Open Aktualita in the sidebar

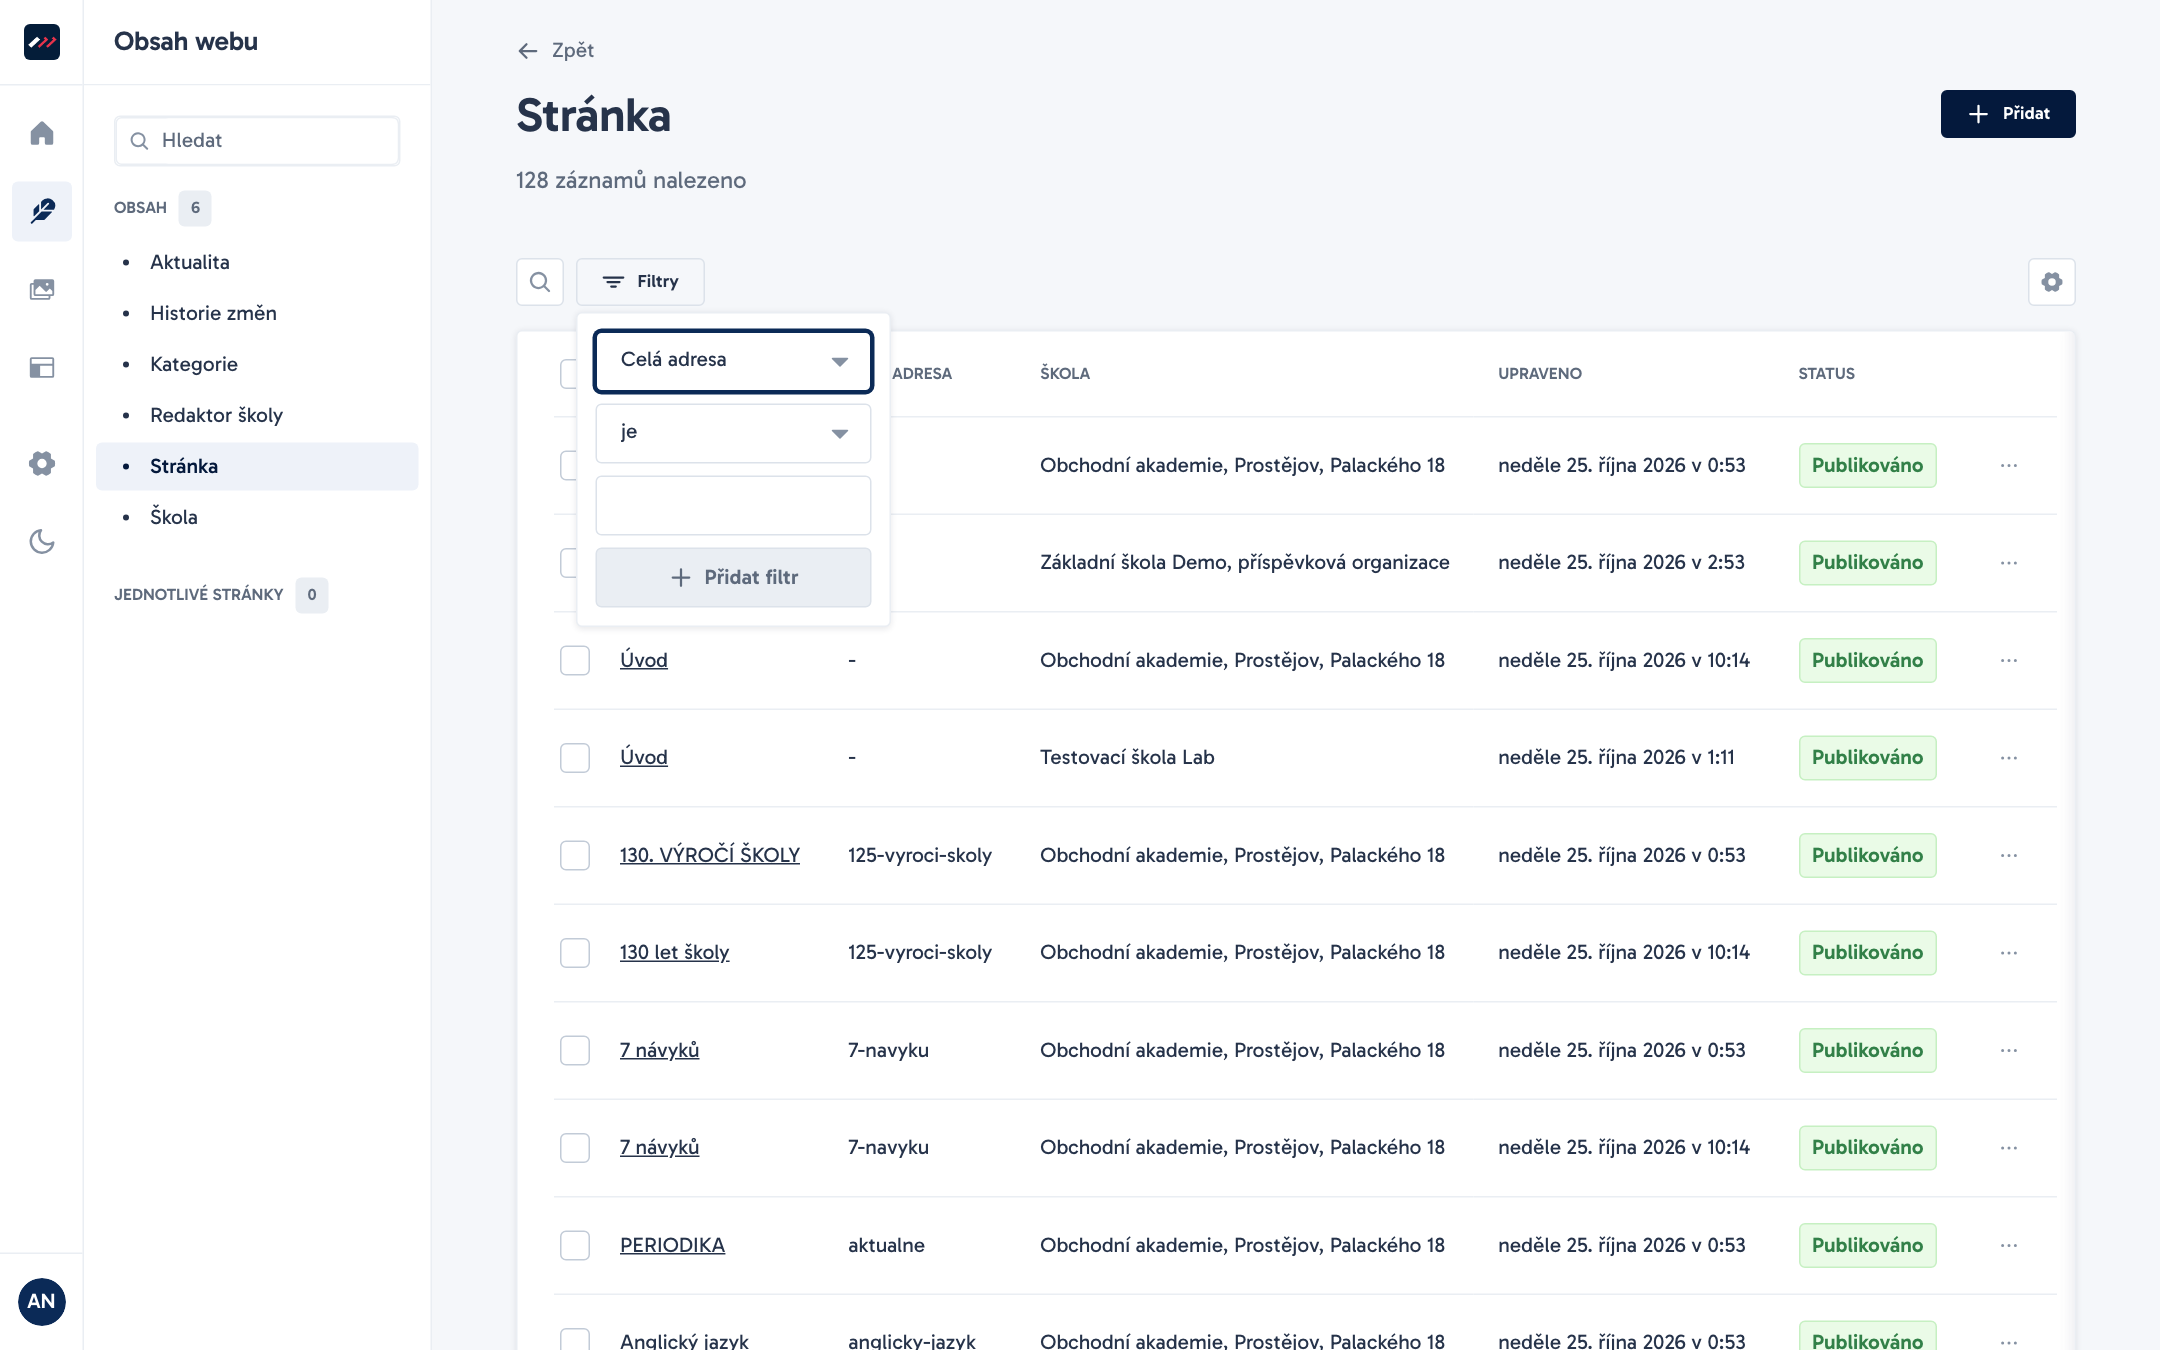(190, 262)
